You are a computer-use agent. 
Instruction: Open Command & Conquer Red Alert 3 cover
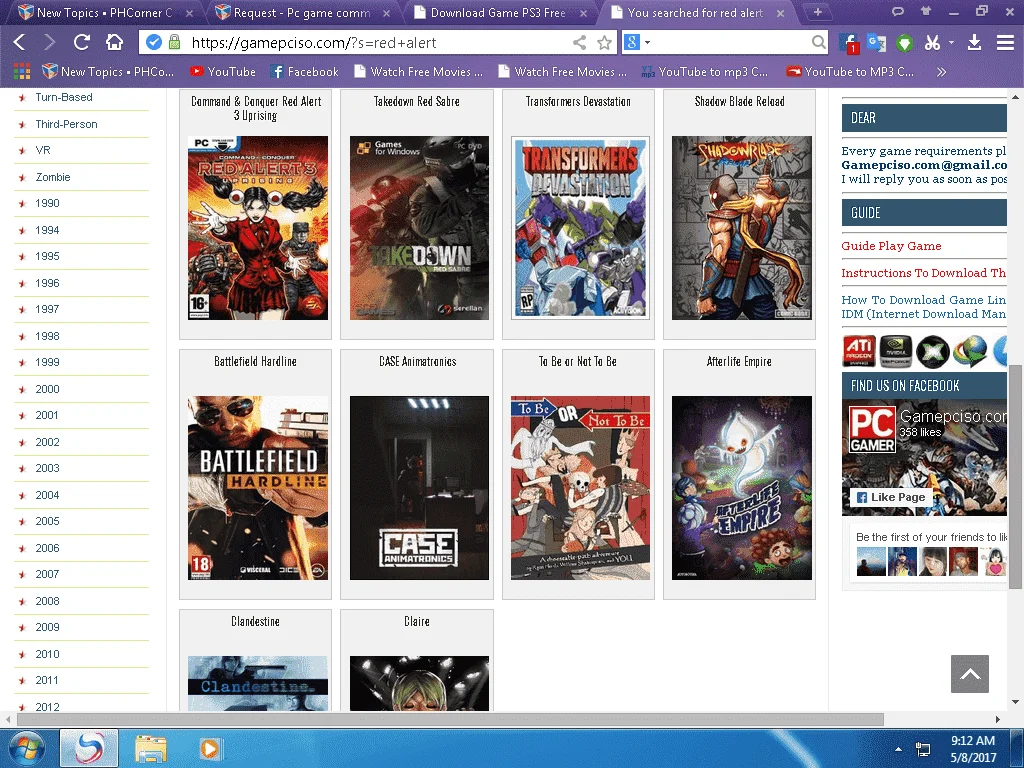pyautogui.click(x=258, y=228)
